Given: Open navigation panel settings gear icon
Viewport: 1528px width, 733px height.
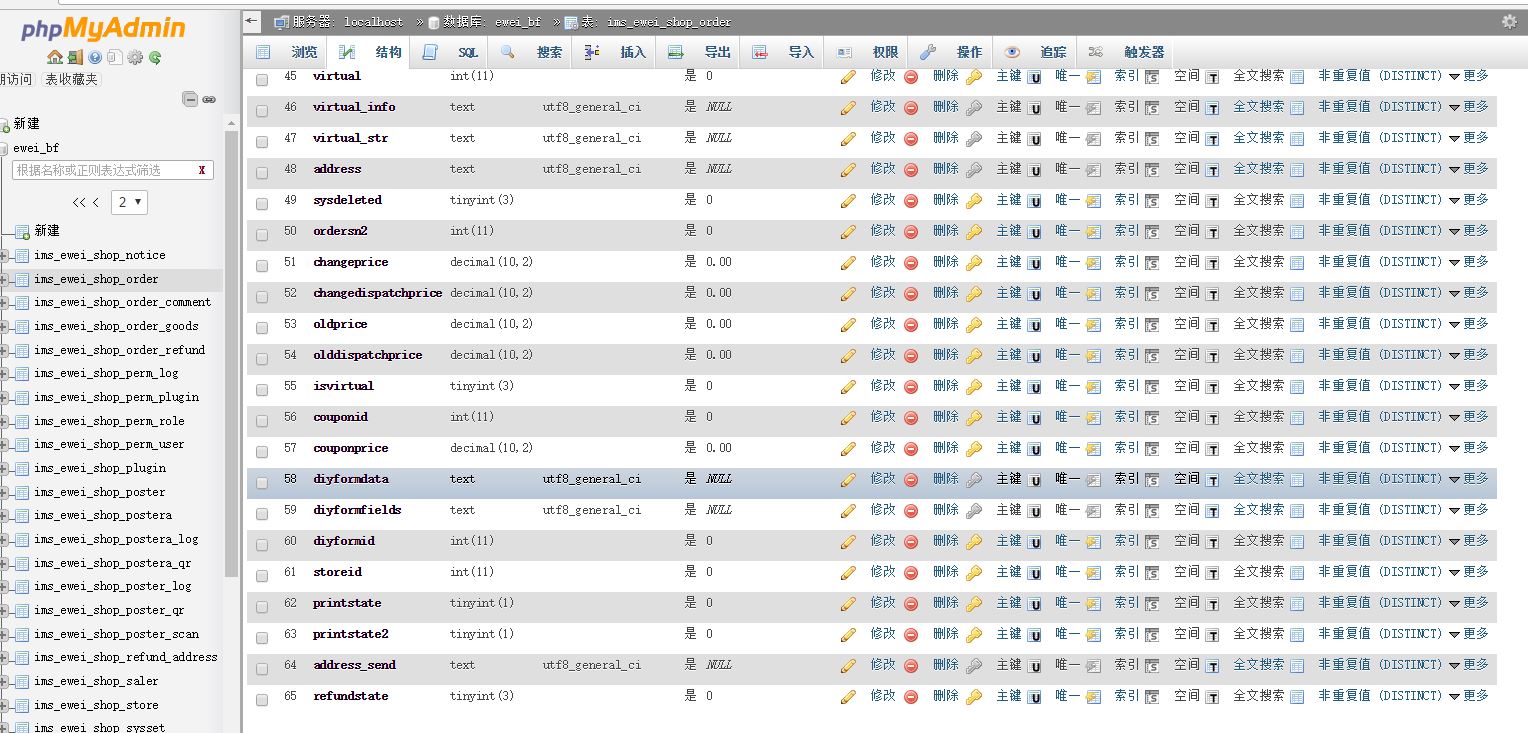Looking at the screenshot, I should tap(135, 57).
